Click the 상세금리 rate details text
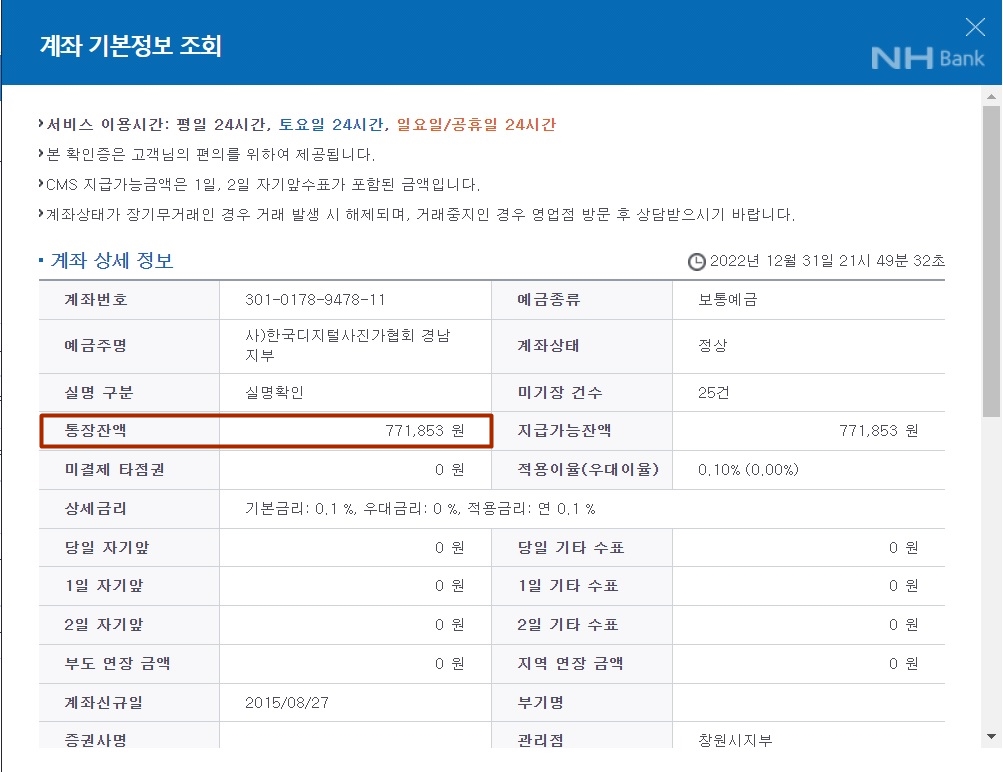1003x772 pixels. coord(420,509)
